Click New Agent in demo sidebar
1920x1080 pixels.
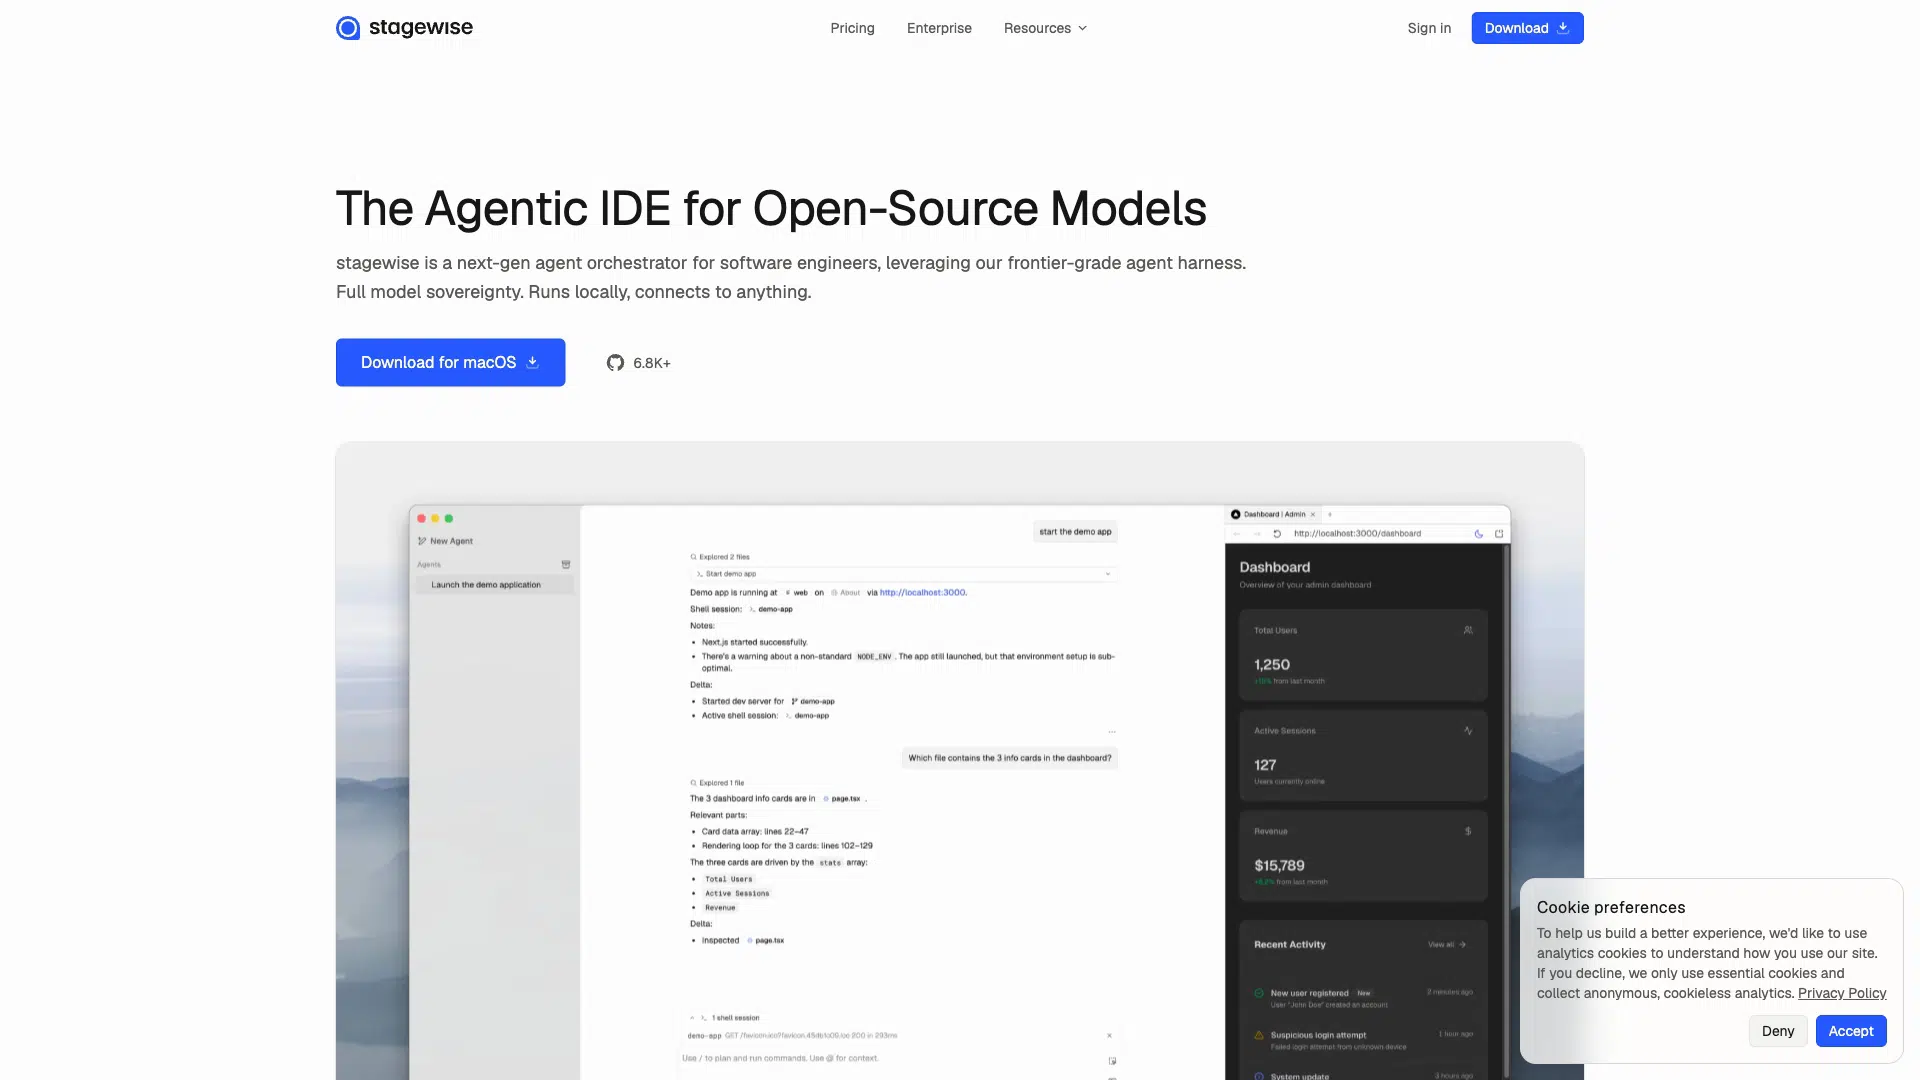coord(446,541)
